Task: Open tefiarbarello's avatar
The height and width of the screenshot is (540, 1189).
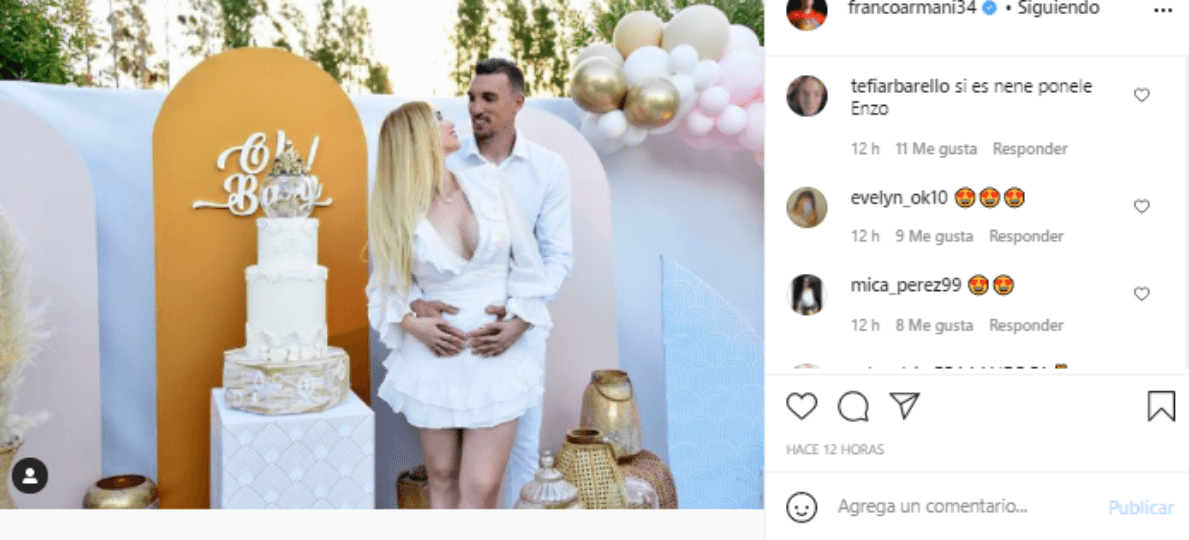Action: tap(806, 96)
